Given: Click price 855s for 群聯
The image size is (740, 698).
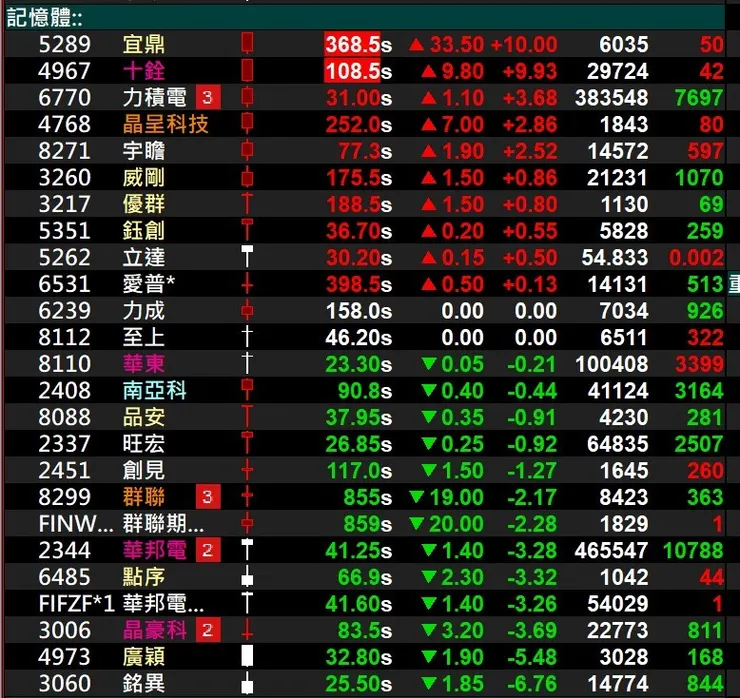Looking at the screenshot, I should (368, 497).
